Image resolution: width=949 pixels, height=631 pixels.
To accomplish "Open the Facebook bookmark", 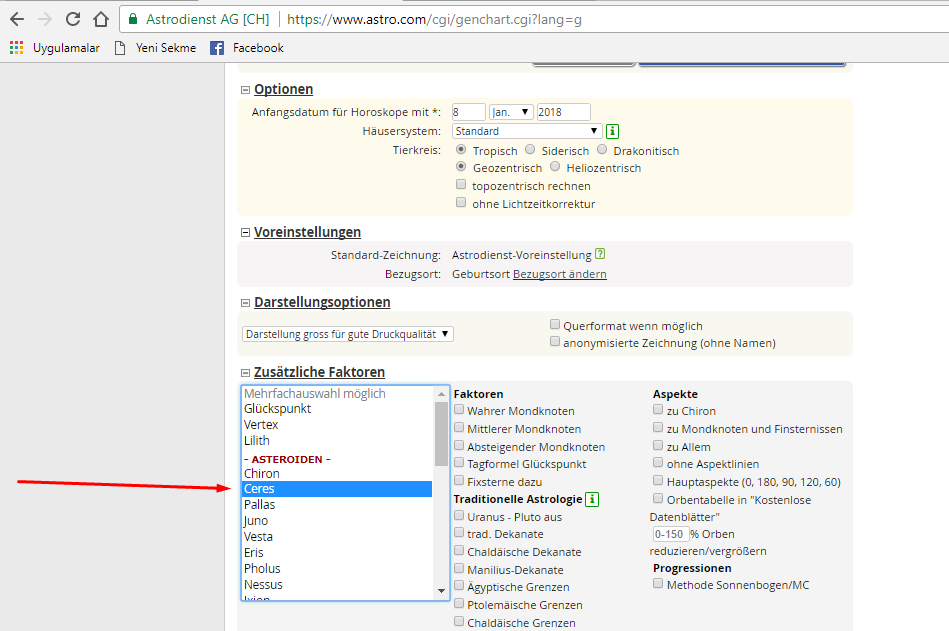I will pyautogui.click(x=246, y=48).
